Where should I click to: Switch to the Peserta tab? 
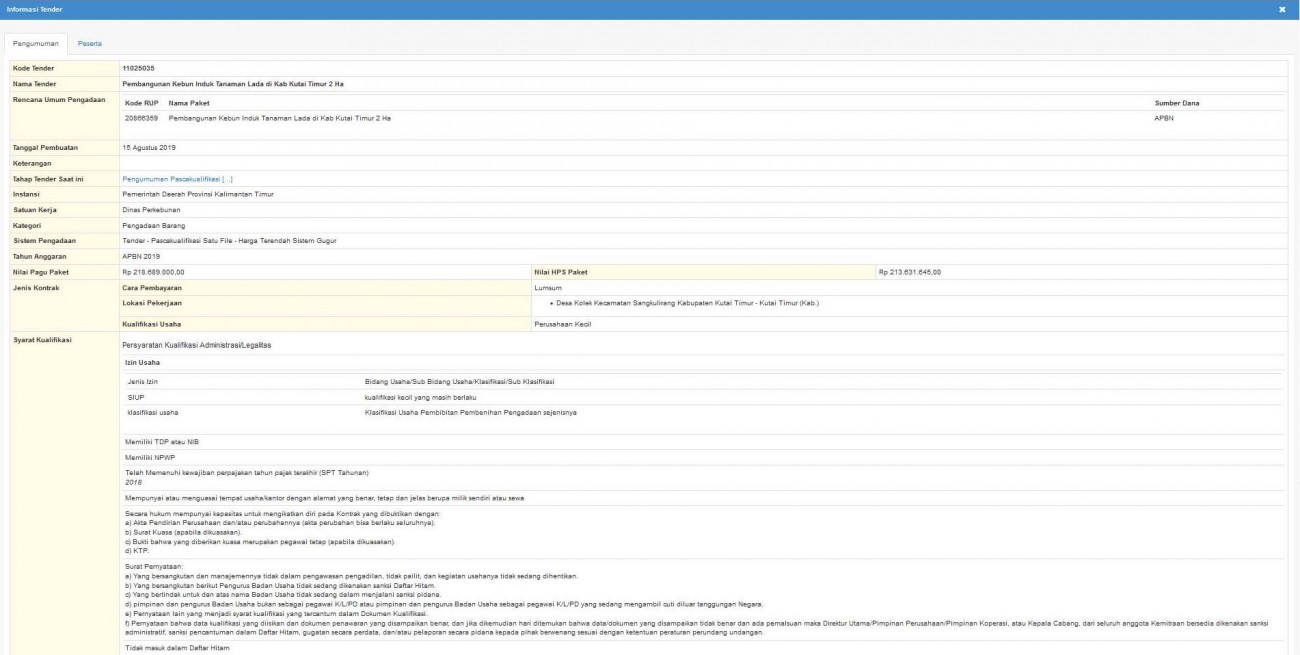point(92,45)
